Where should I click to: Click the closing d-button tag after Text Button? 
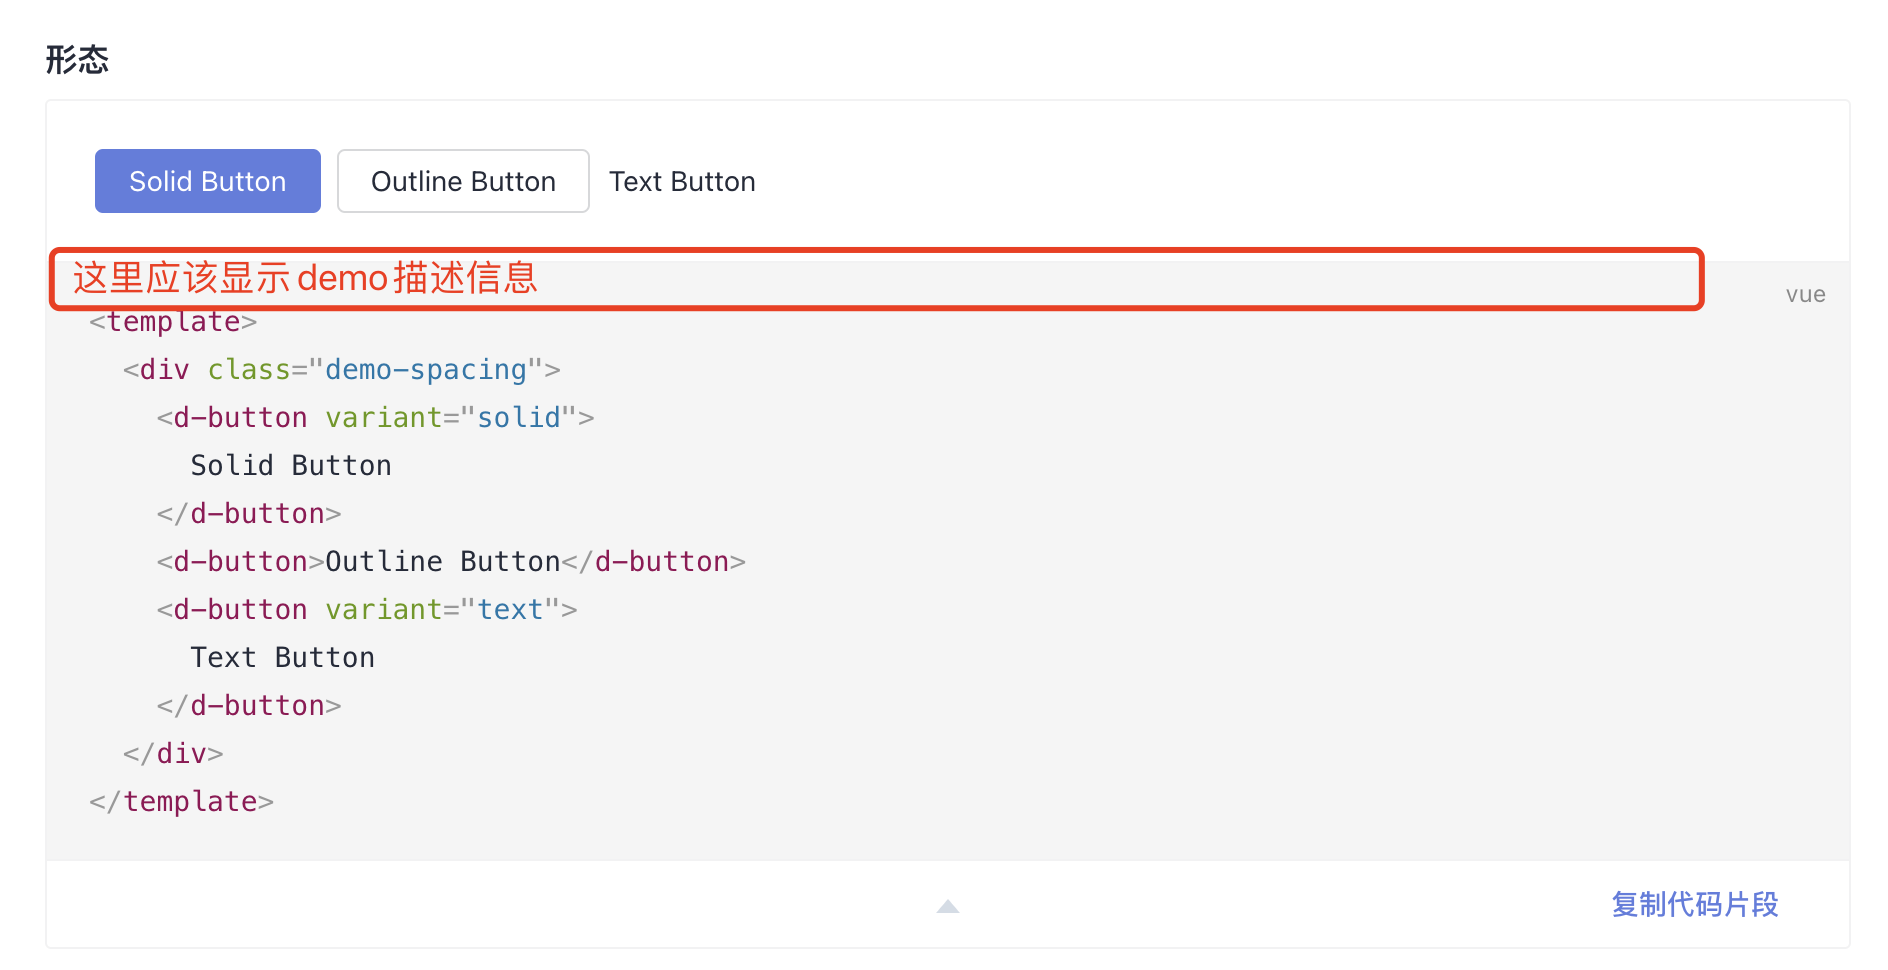tap(249, 706)
